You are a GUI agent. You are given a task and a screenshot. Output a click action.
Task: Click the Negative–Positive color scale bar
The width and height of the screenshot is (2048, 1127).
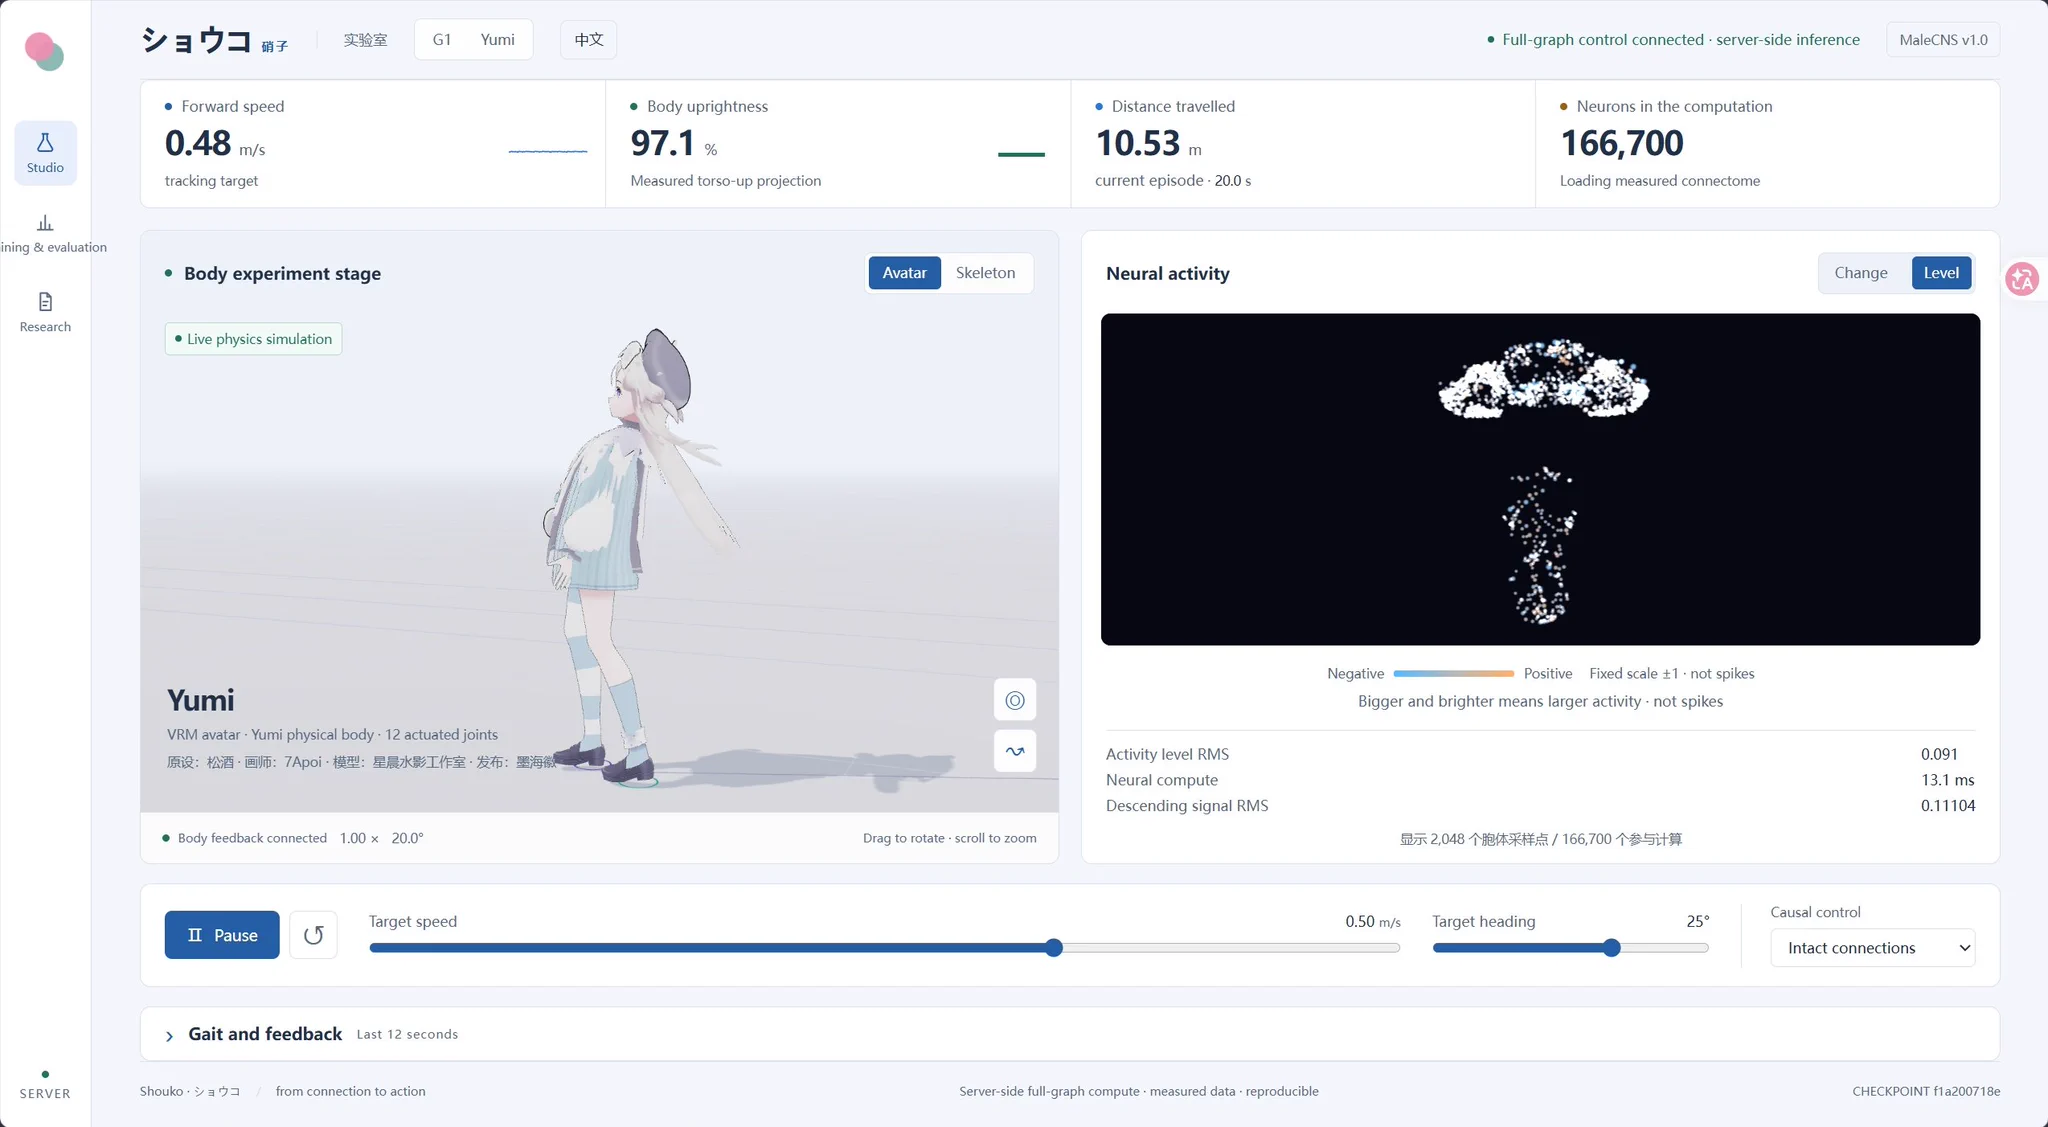point(1453,674)
